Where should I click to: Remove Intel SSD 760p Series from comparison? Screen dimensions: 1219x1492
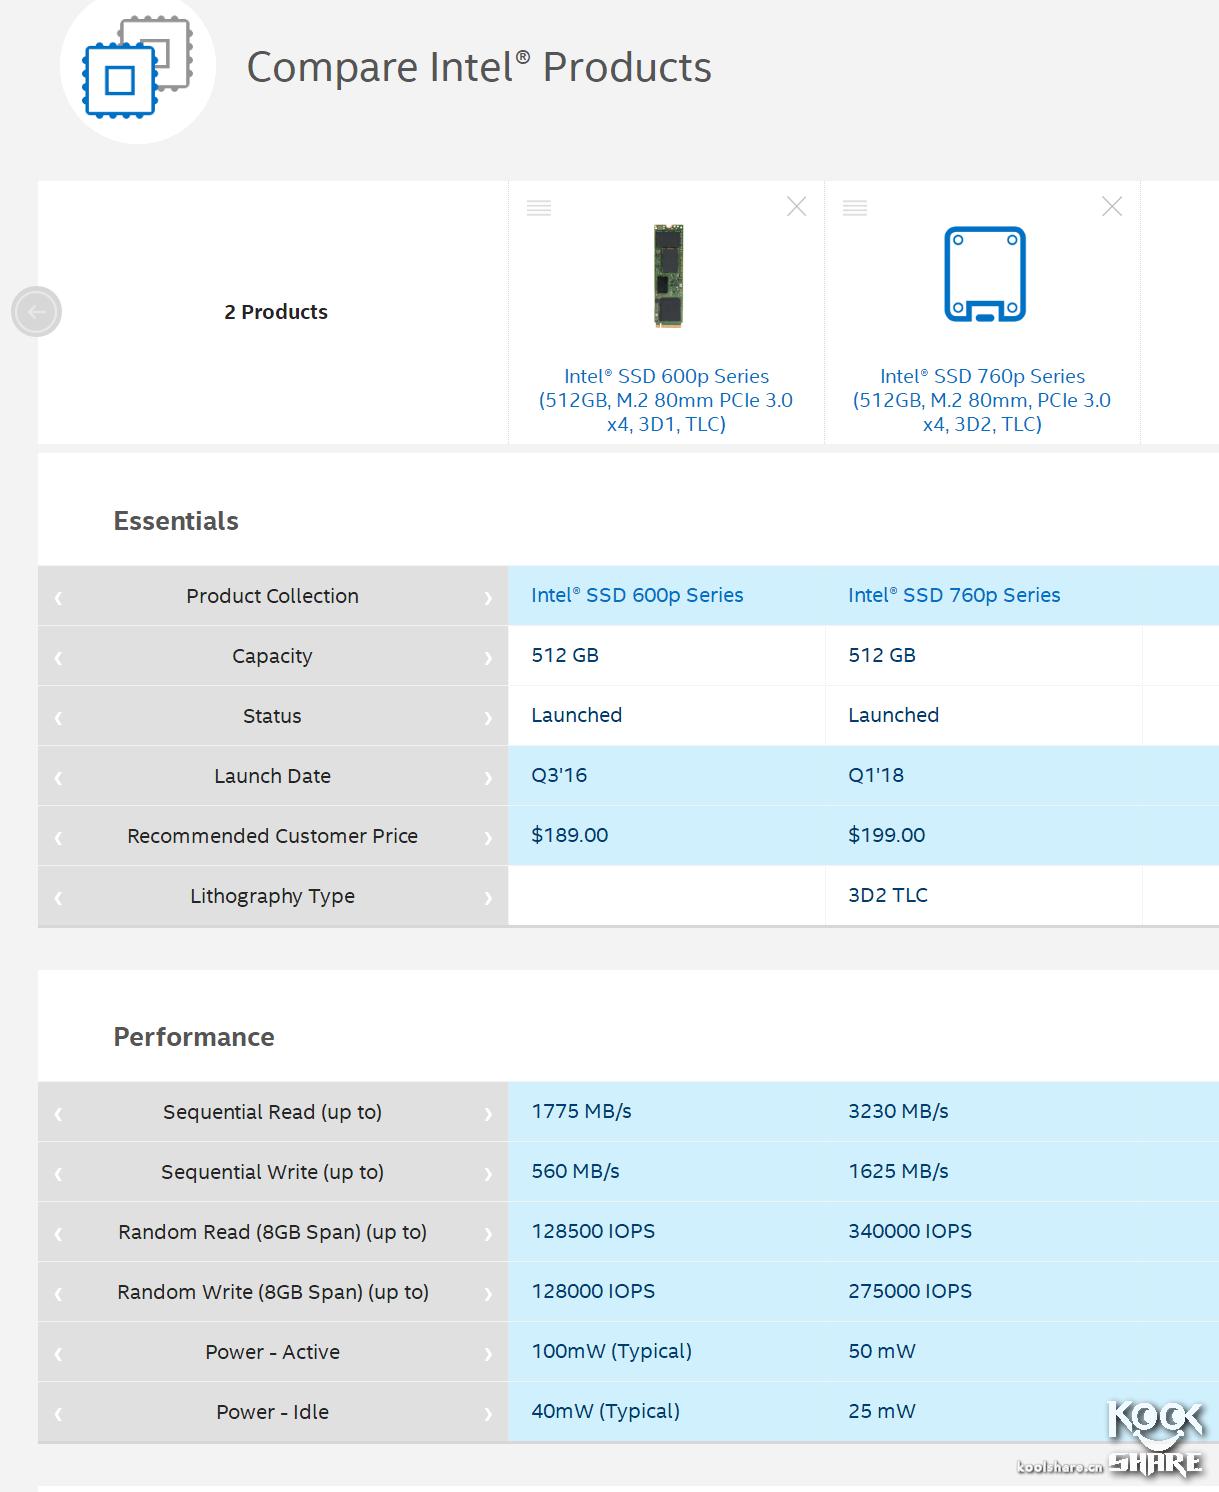1112,207
